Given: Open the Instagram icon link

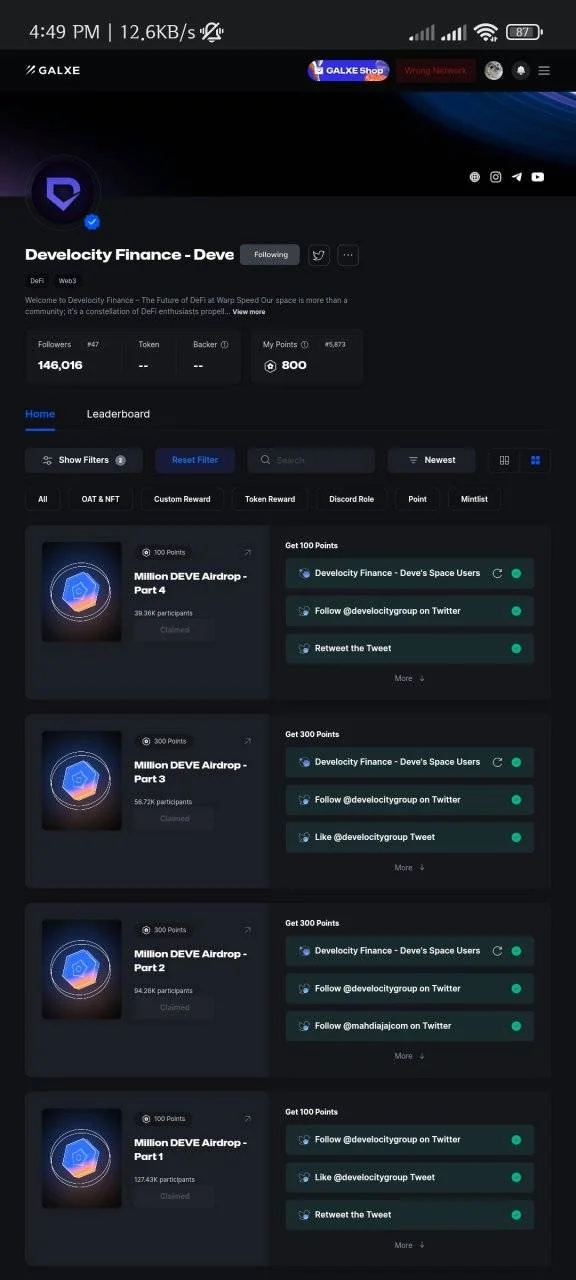Looking at the screenshot, I should [x=496, y=177].
